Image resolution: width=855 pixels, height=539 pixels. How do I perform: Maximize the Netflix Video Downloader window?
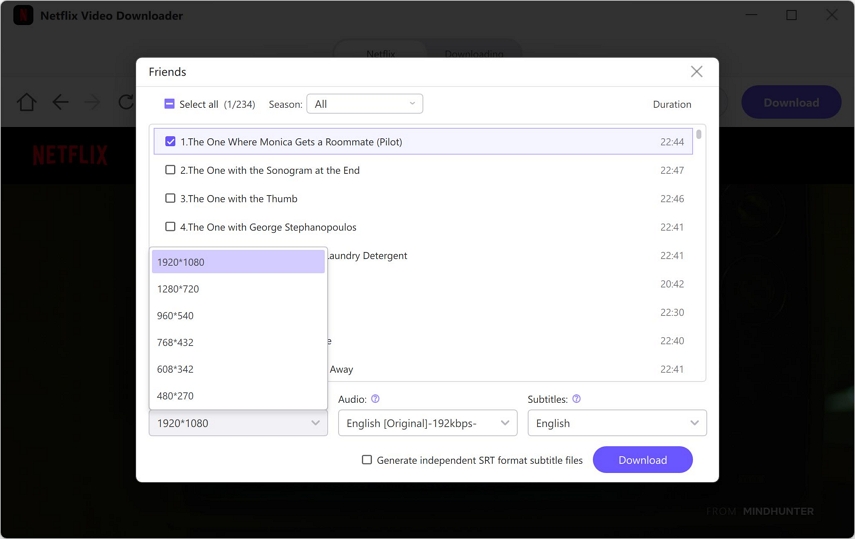coord(791,15)
